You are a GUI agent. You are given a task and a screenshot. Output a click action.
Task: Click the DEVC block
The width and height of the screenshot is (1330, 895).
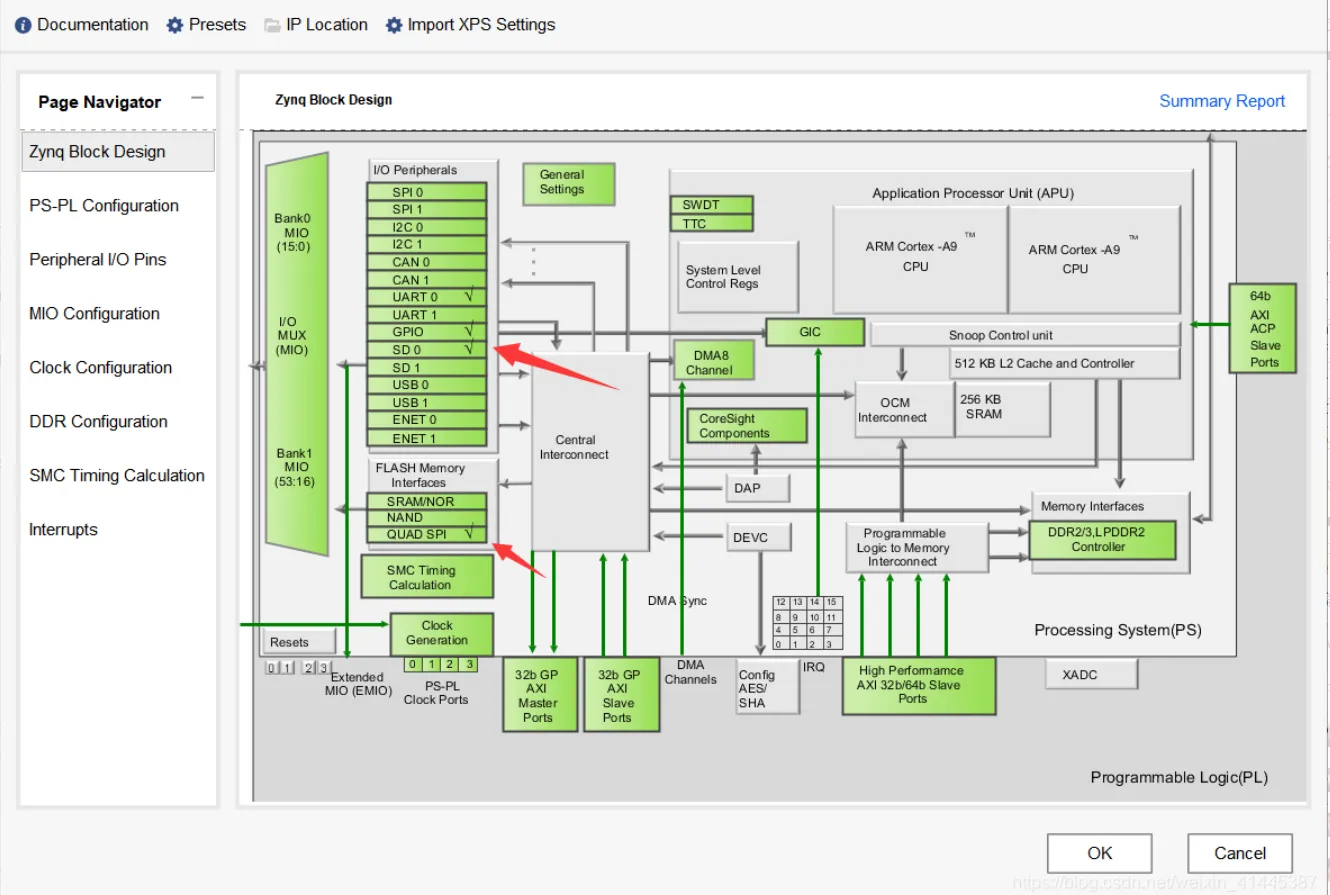coord(759,538)
